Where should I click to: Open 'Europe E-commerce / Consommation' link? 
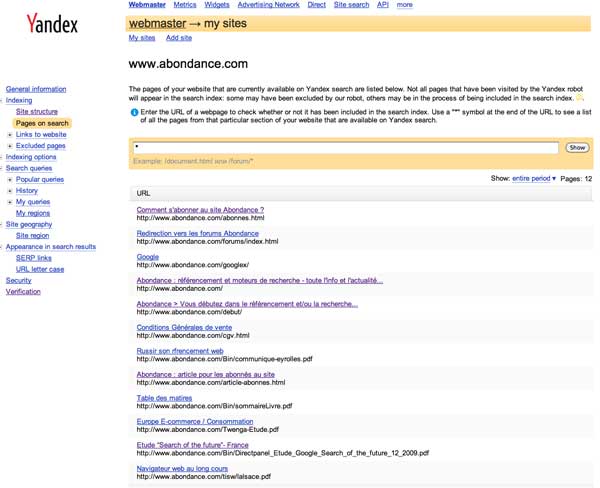(x=195, y=421)
